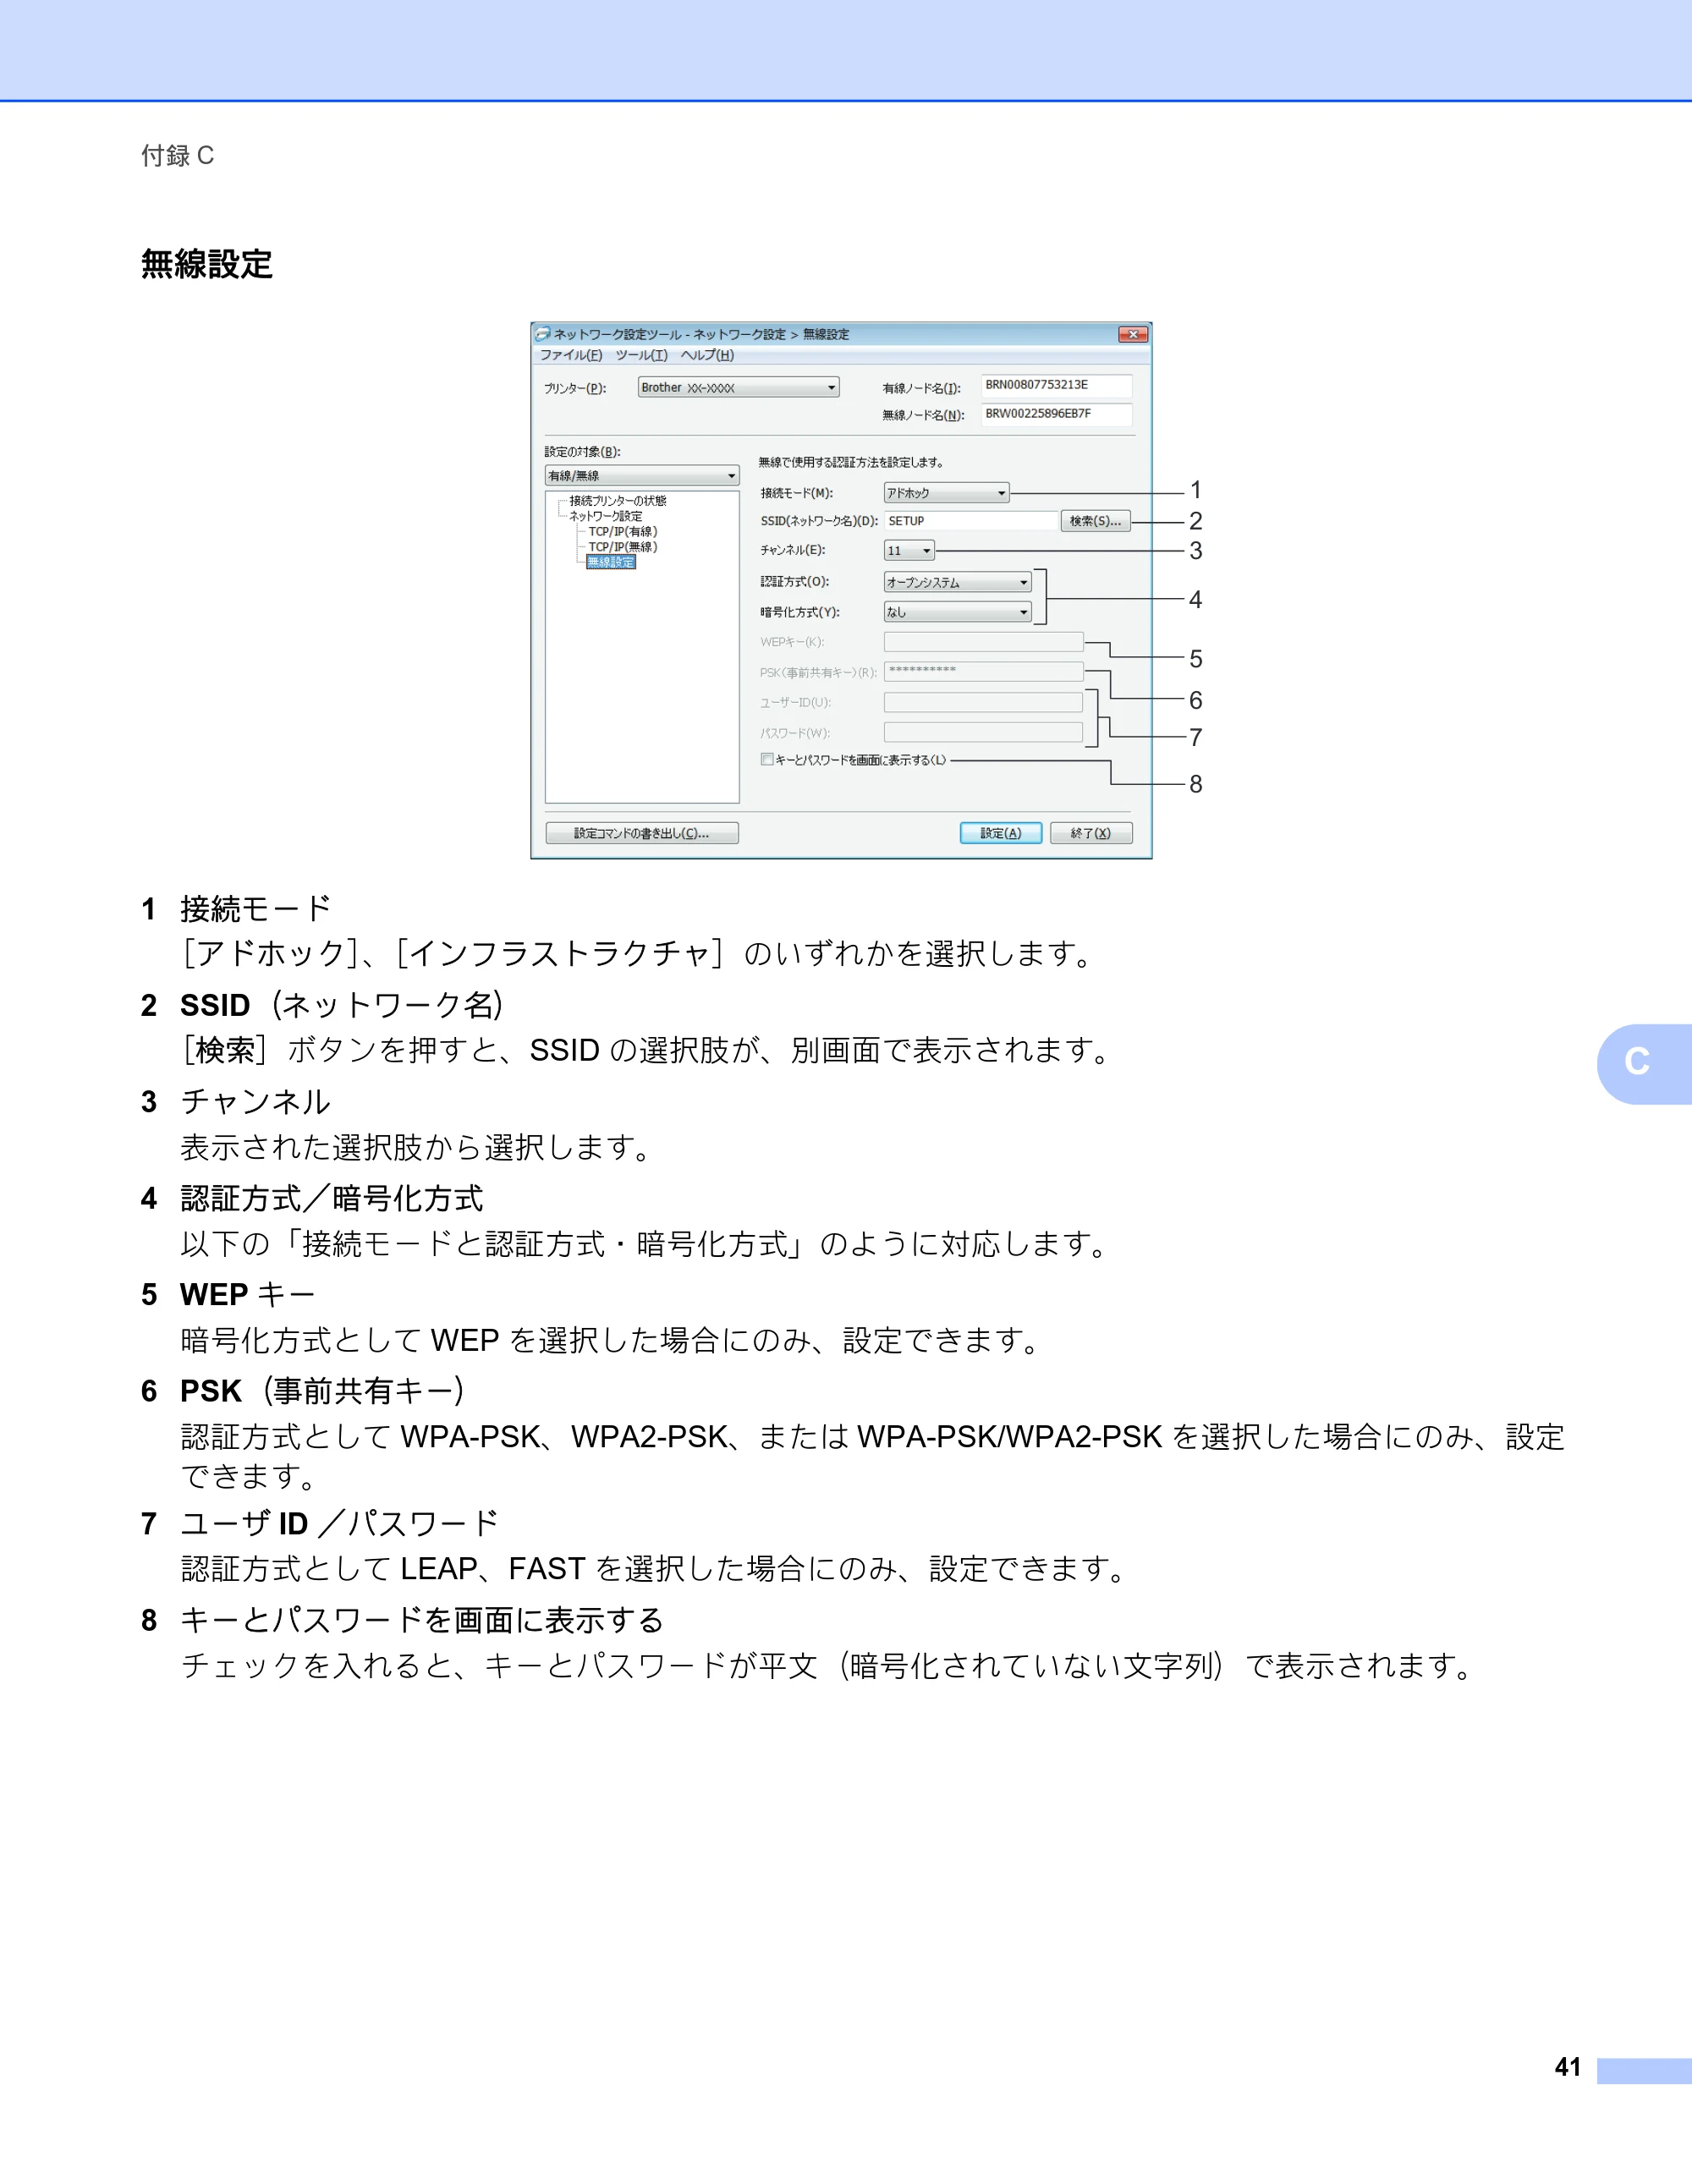
Task: Open the 暗号化方式 なし dropdown
Action: 957,612
